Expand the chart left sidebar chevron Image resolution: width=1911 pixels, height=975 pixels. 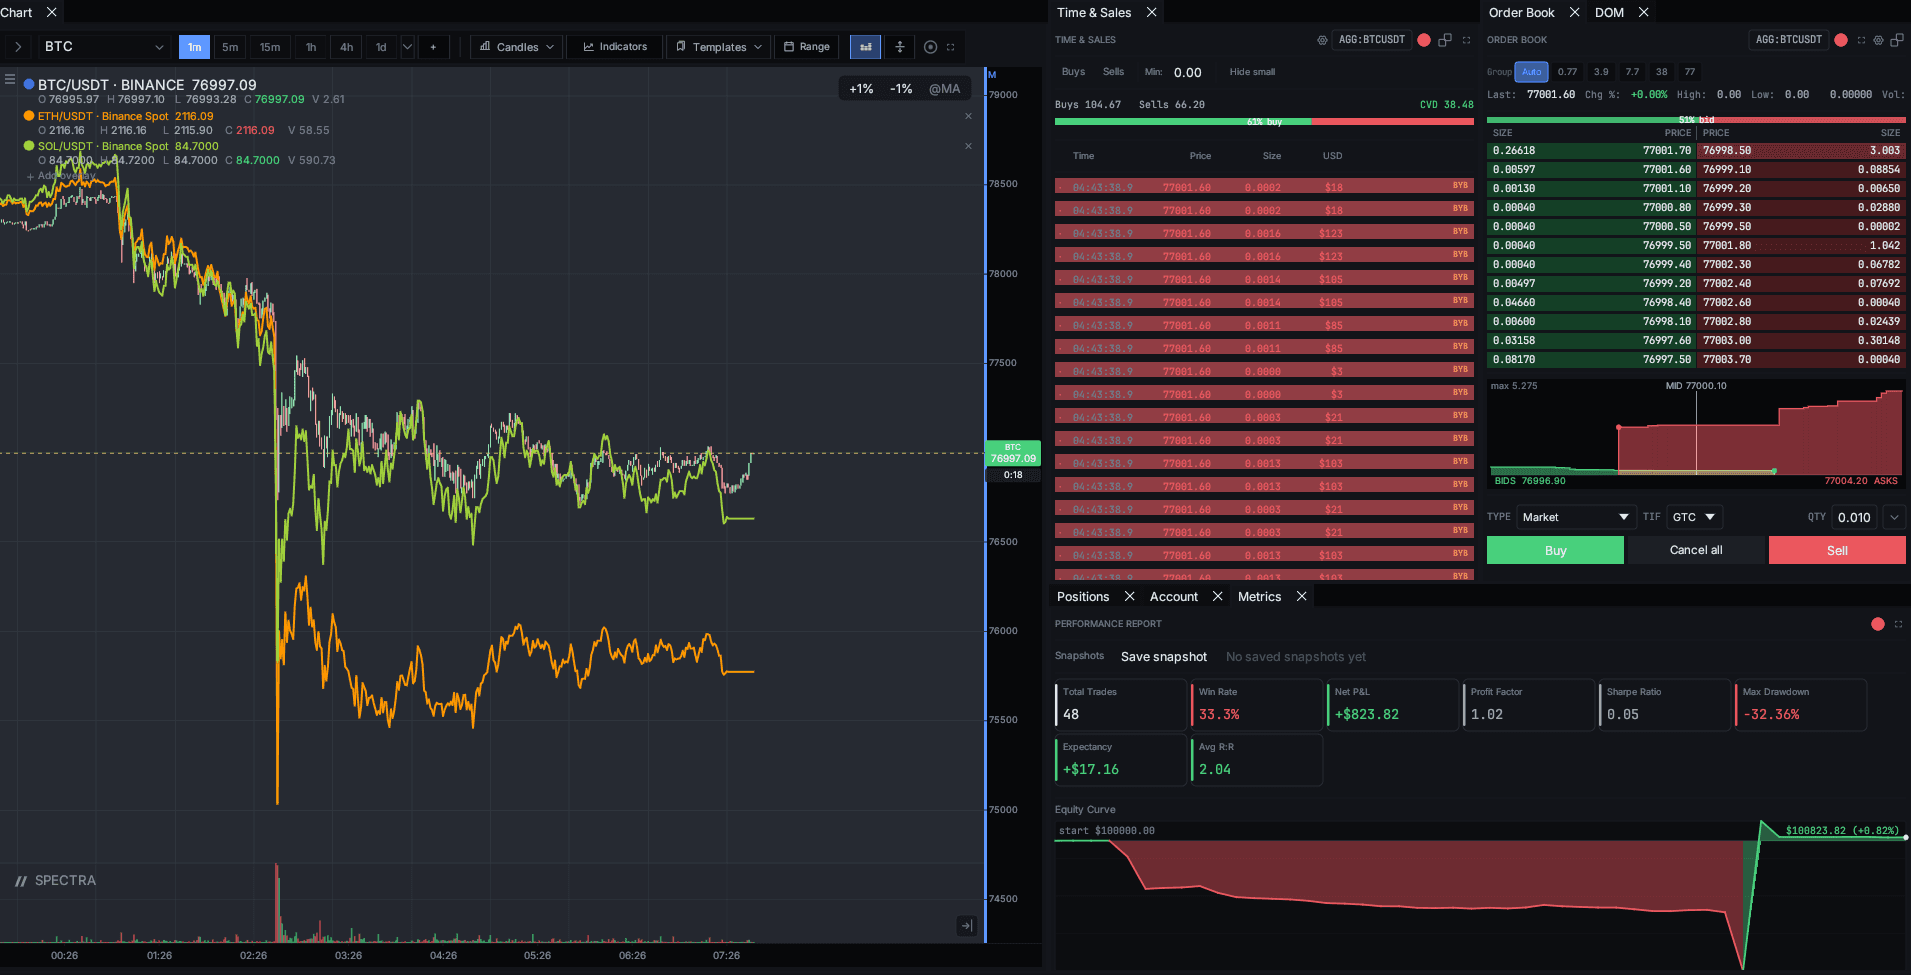[x=18, y=47]
